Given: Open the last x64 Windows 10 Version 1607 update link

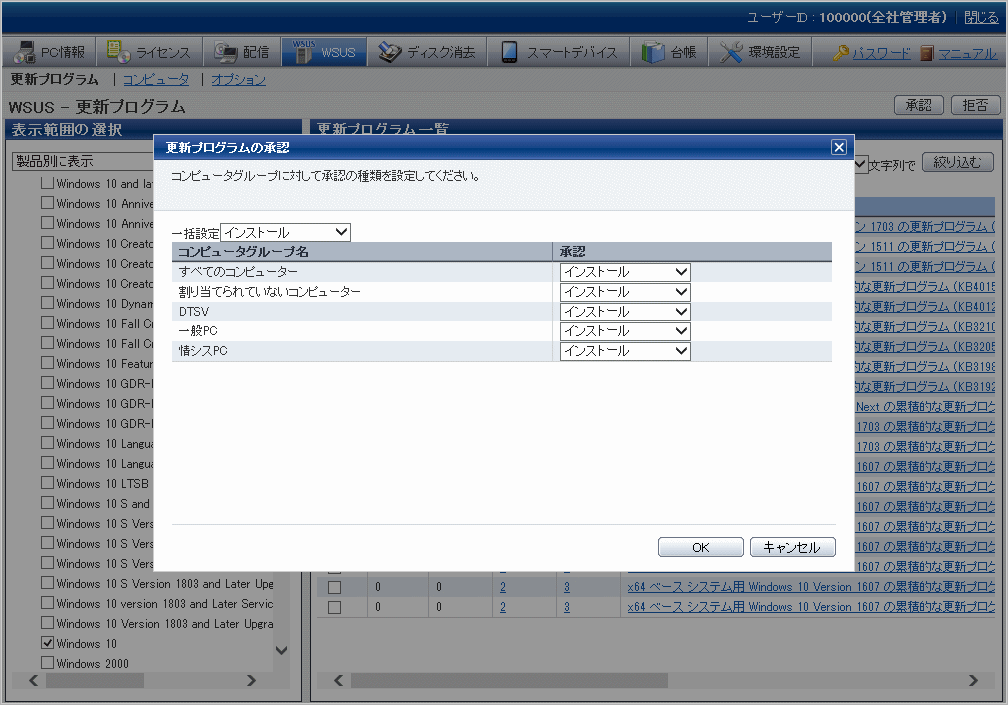Looking at the screenshot, I should 811,607.
